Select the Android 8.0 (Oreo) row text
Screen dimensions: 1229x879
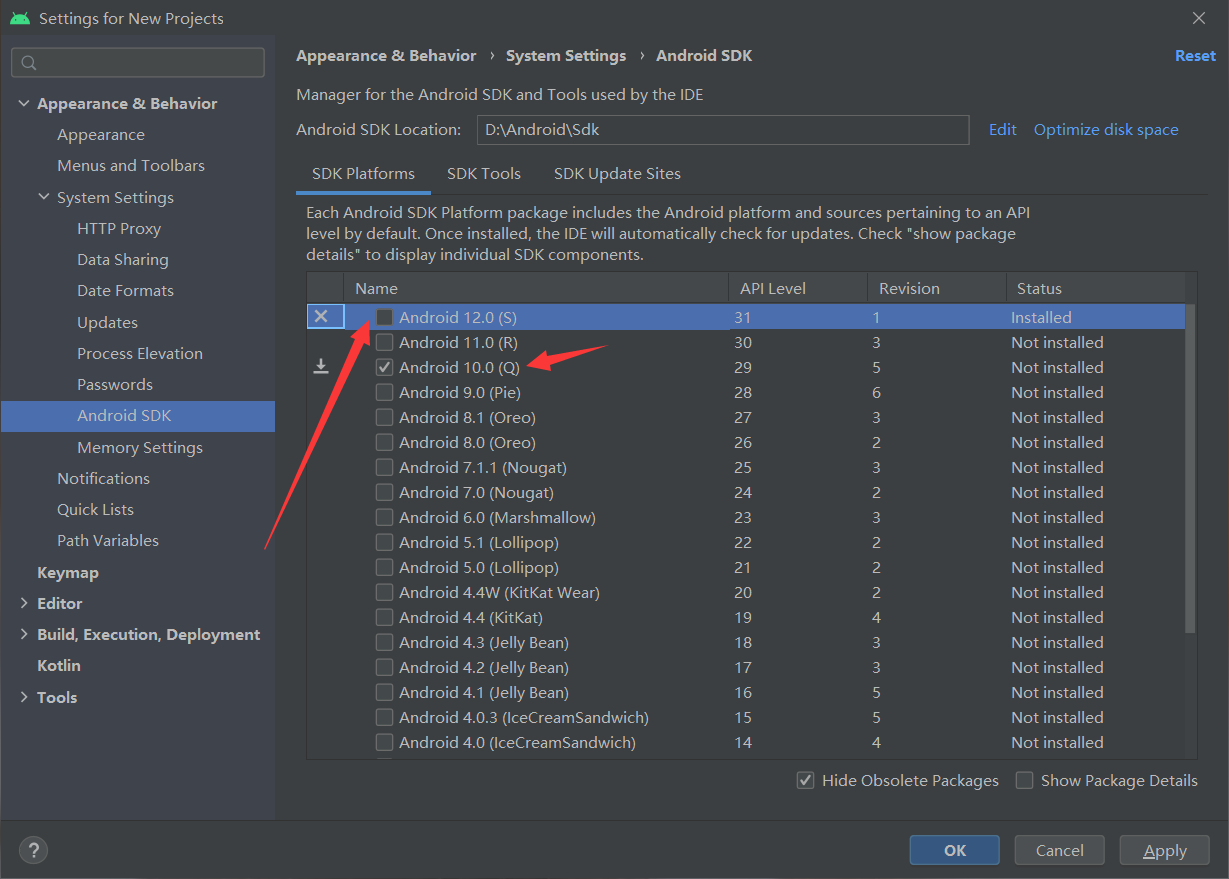(467, 442)
